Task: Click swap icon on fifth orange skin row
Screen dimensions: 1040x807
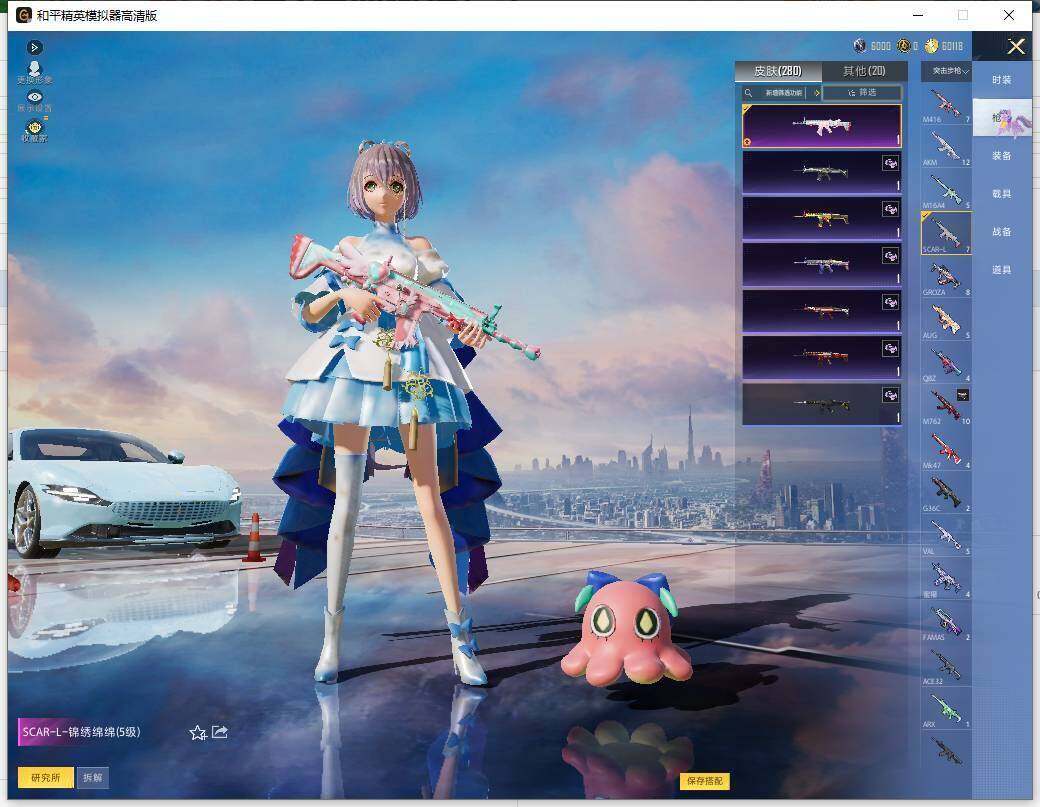Action: 890,302
